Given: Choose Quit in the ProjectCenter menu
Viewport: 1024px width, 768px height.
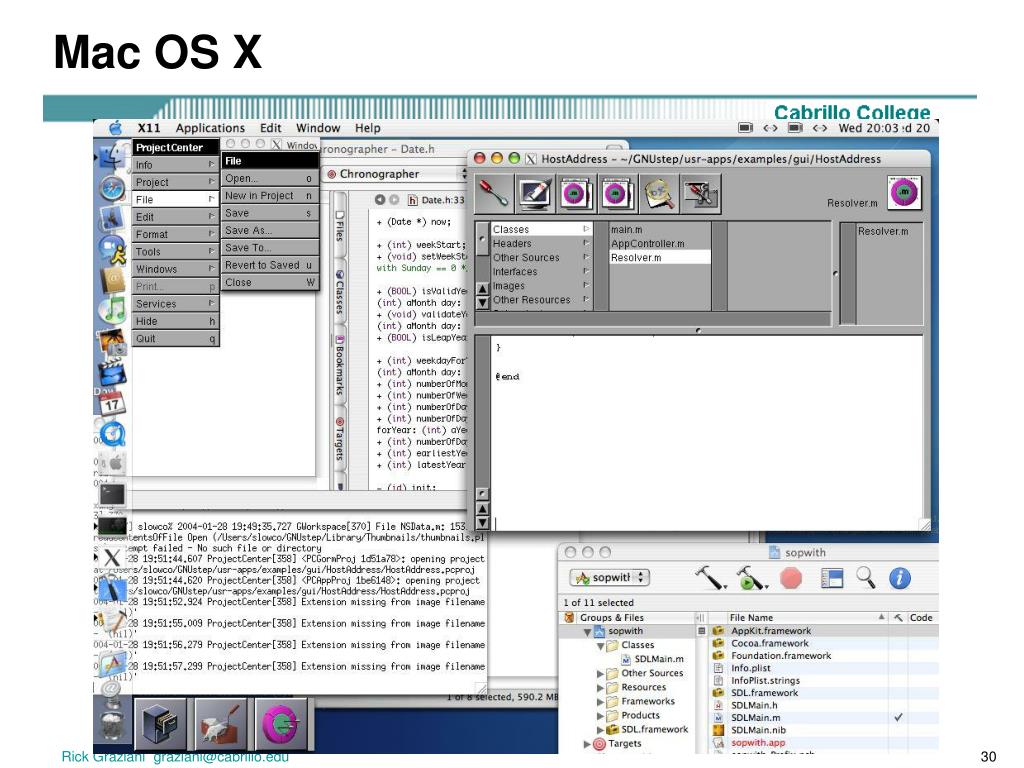Looking at the screenshot, I should click(x=176, y=338).
